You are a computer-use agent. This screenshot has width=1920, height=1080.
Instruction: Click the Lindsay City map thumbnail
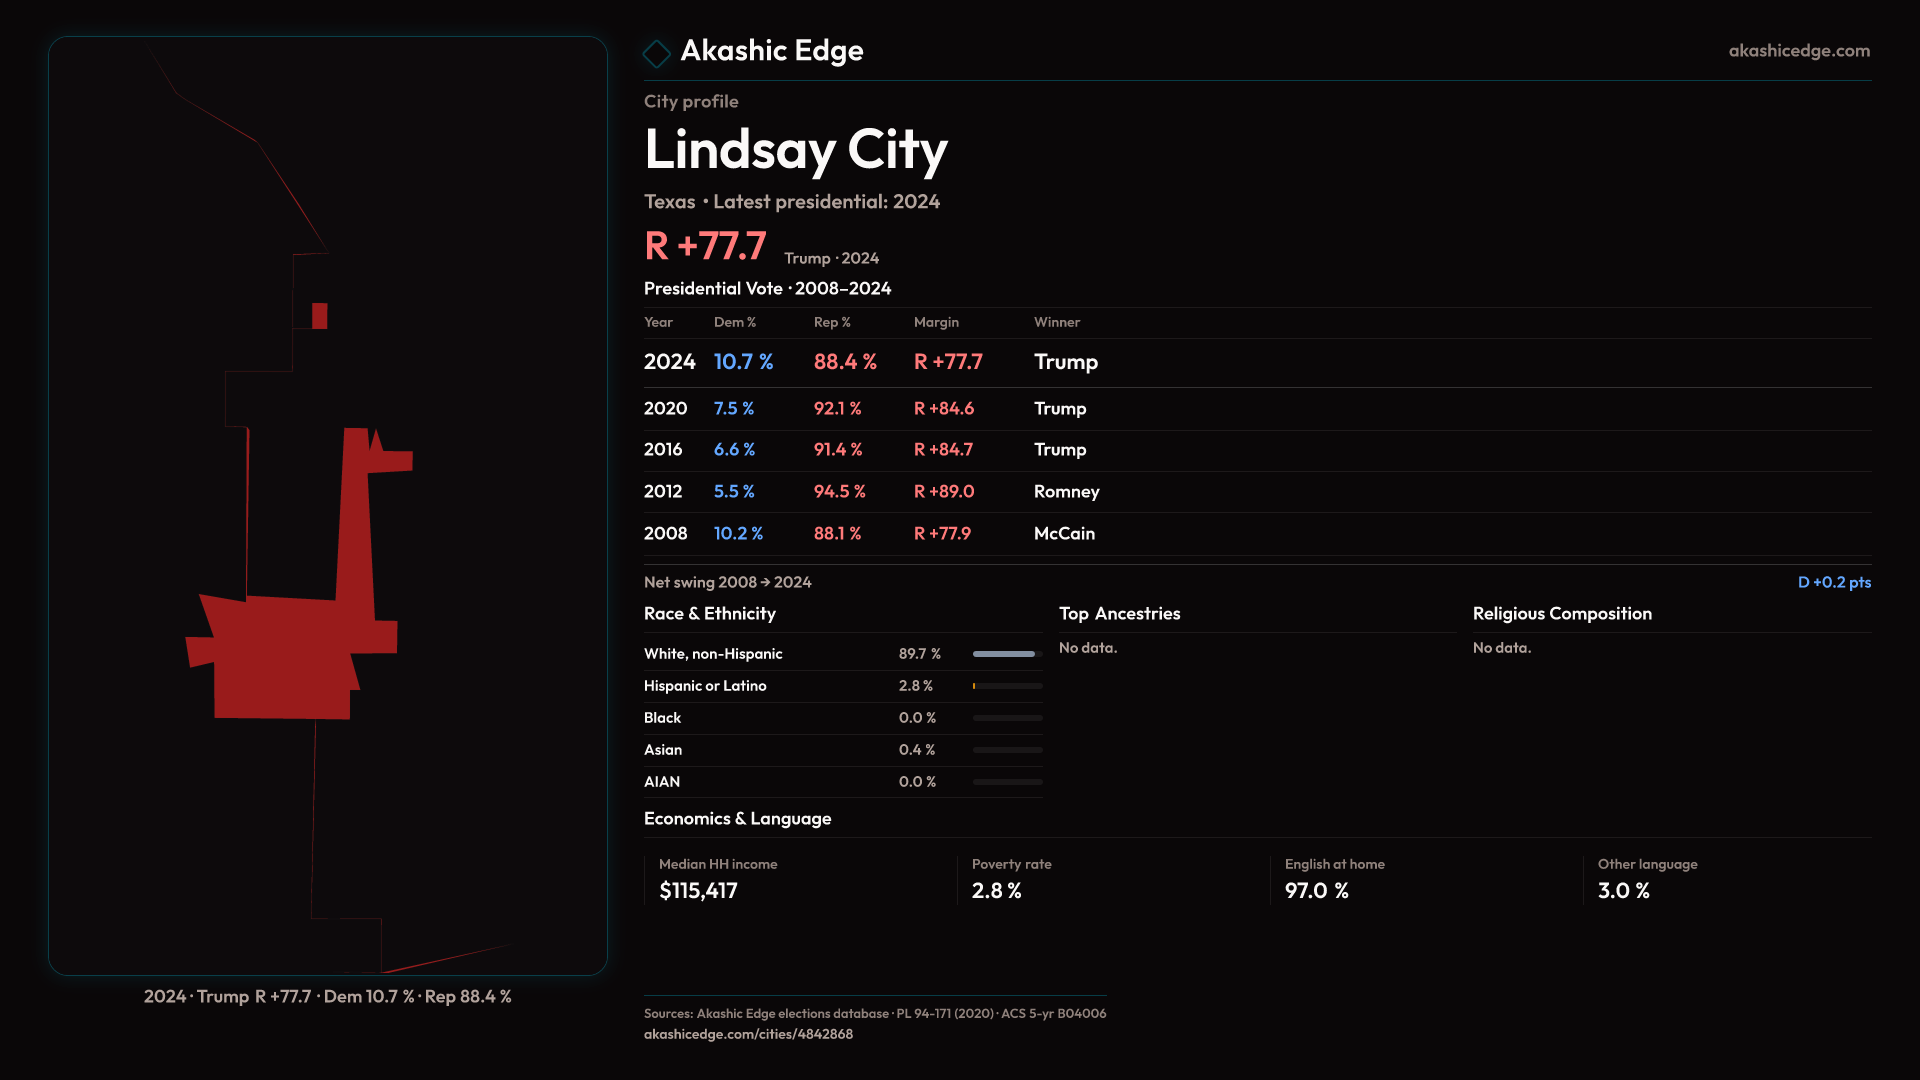(x=328, y=506)
